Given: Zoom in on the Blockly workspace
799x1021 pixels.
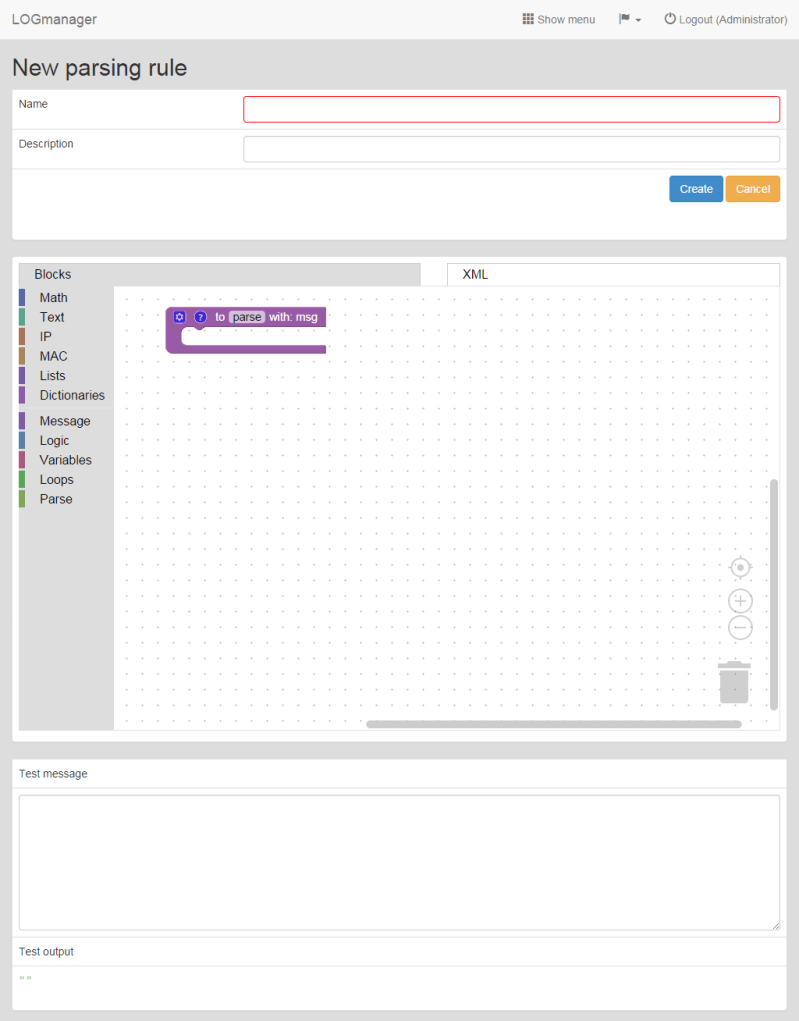Looking at the screenshot, I should pyautogui.click(x=740, y=601).
